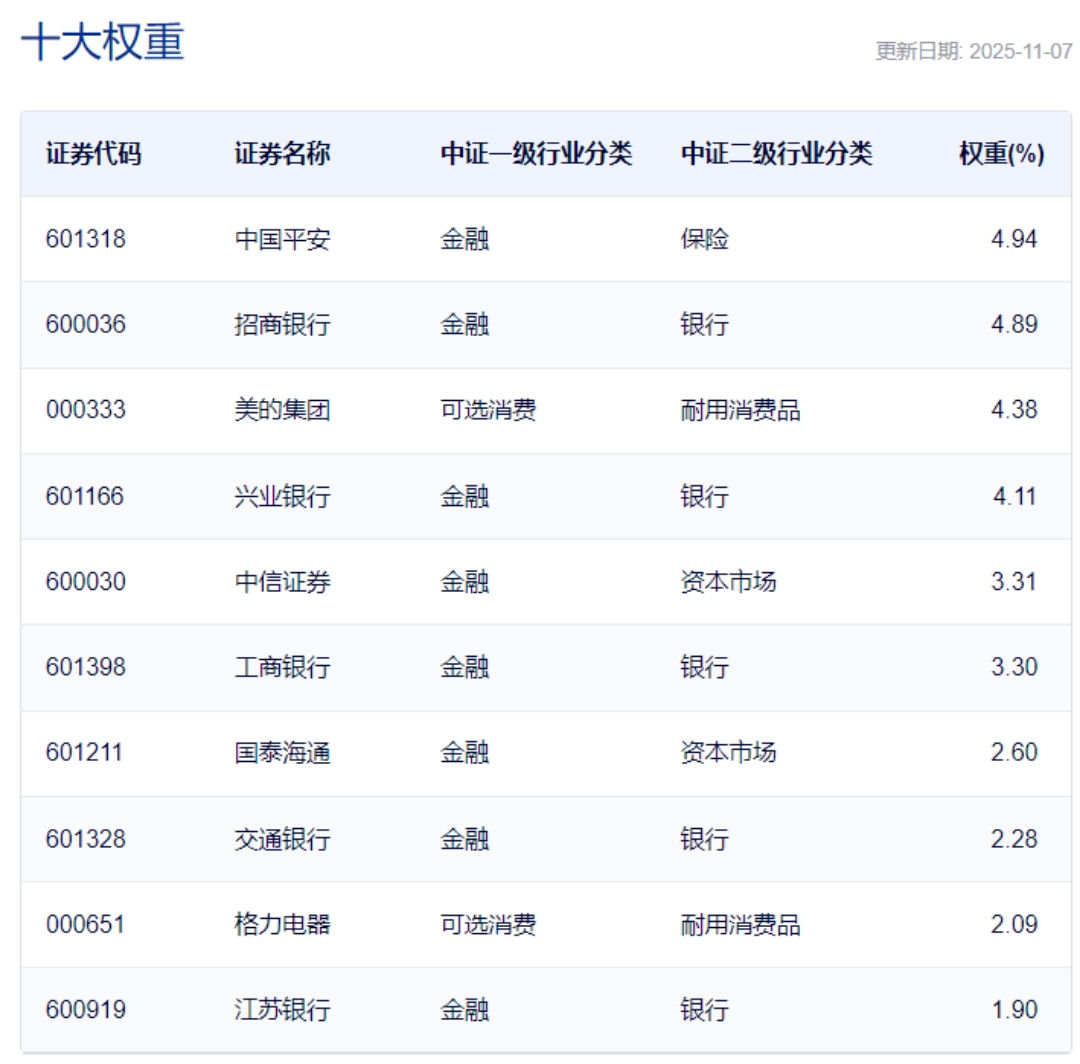The height and width of the screenshot is (1064, 1080).
Task: Click 可选消费 in the 格力电器 row
Action: (x=488, y=925)
